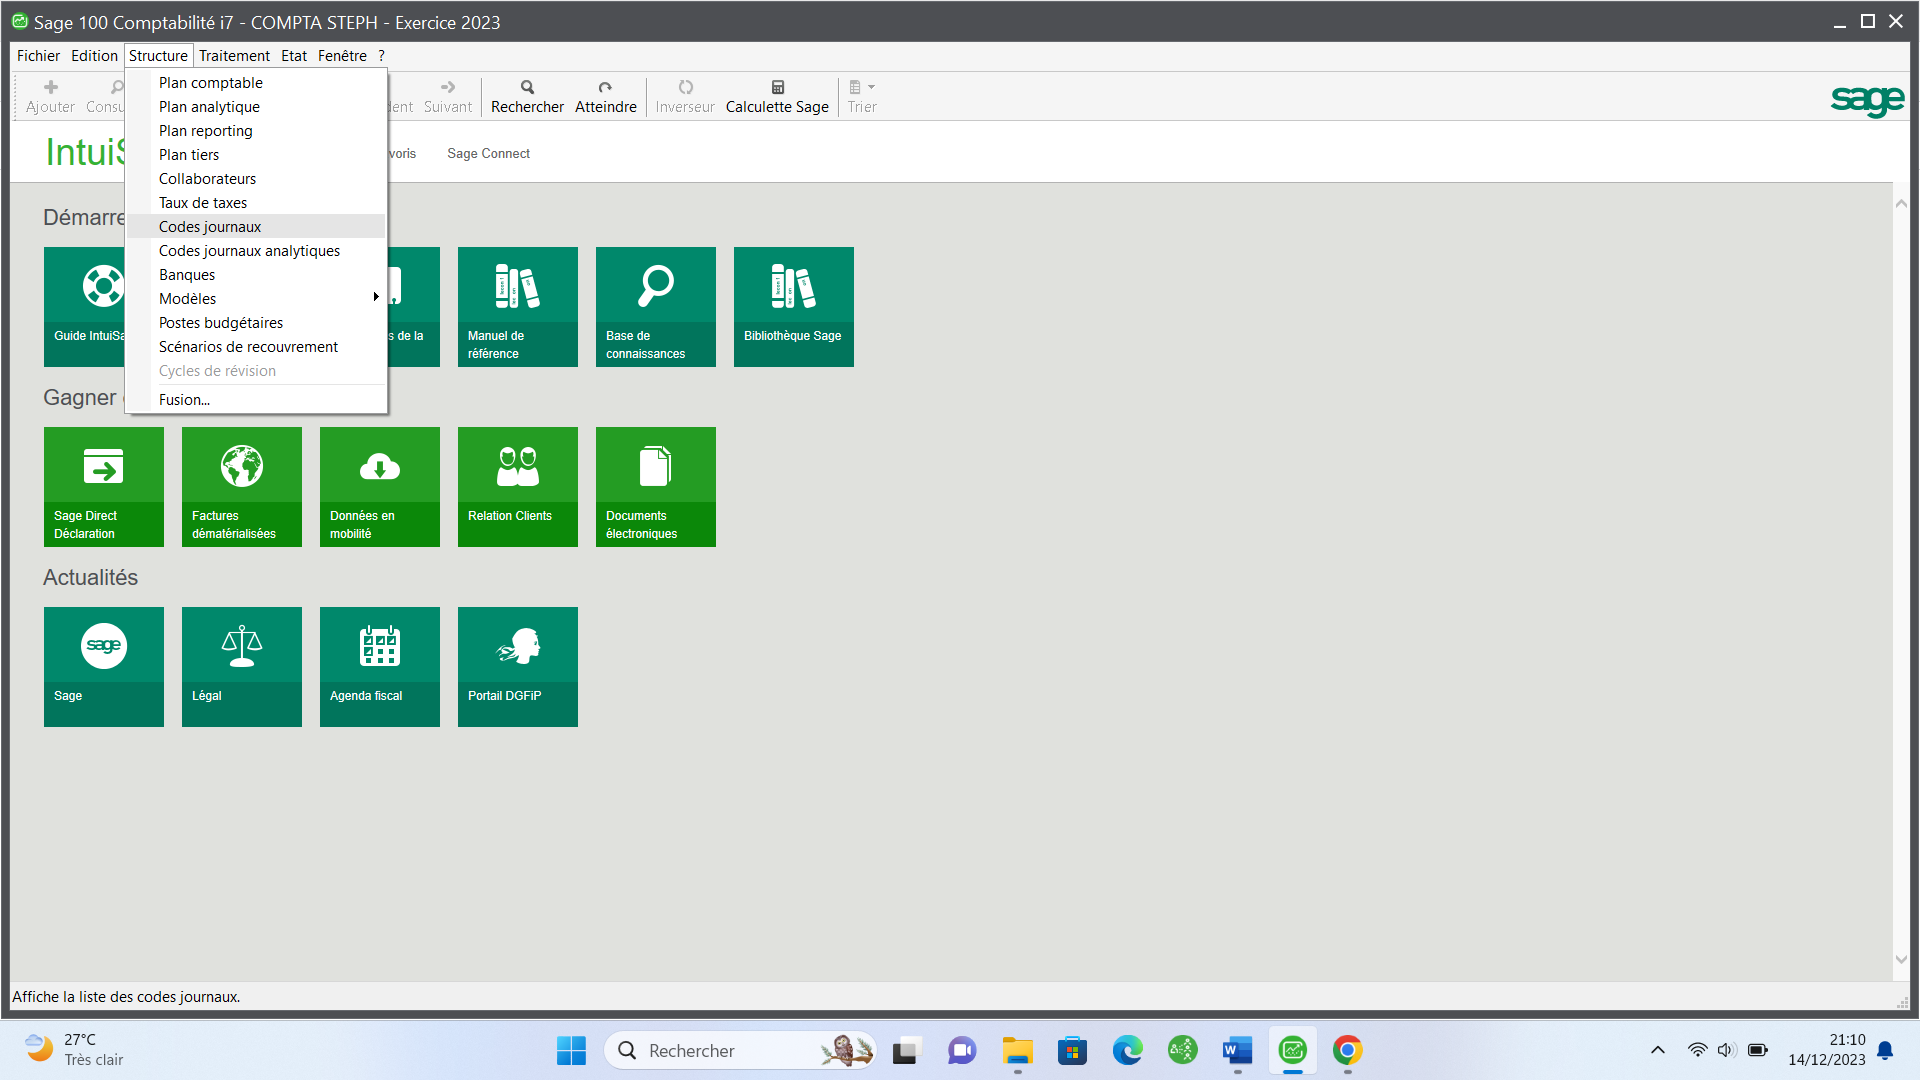Open the Fenêtre menu

[342, 56]
